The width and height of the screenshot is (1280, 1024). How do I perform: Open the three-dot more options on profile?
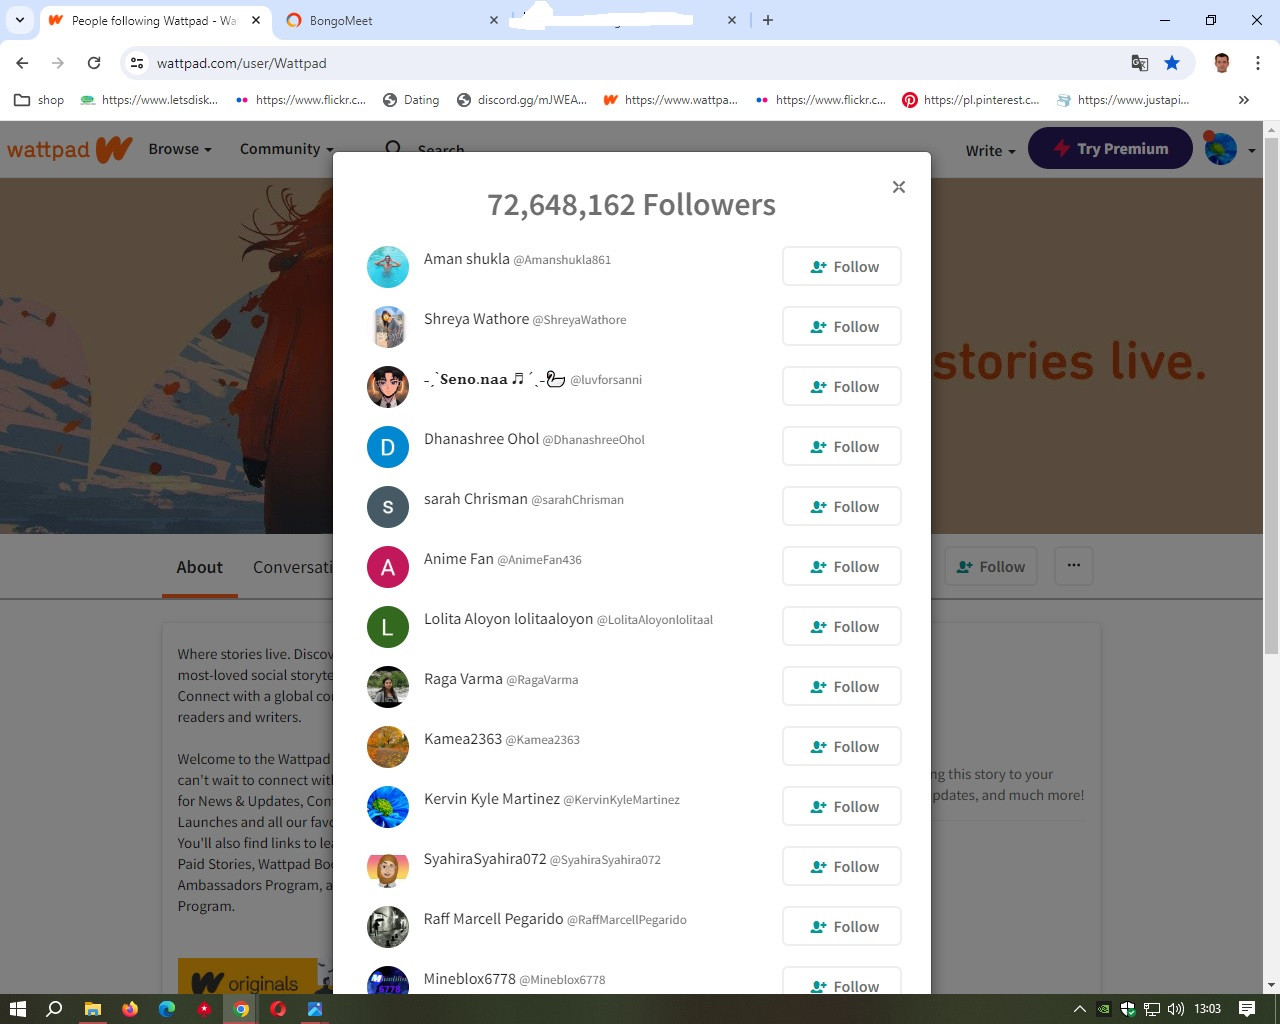[x=1073, y=566]
